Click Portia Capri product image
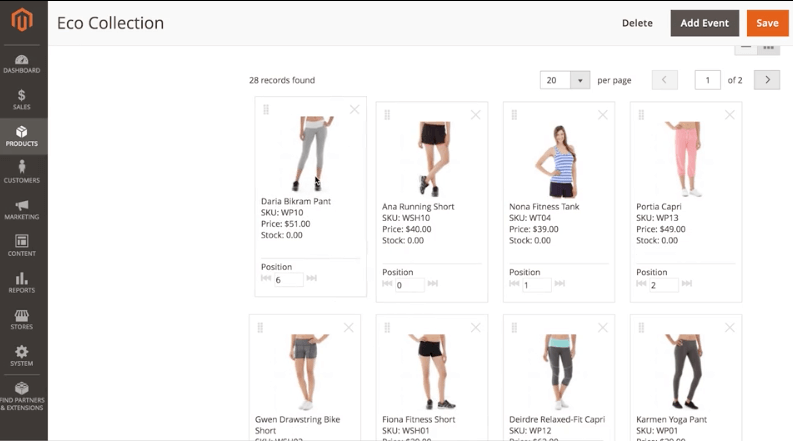 (686, 159)
